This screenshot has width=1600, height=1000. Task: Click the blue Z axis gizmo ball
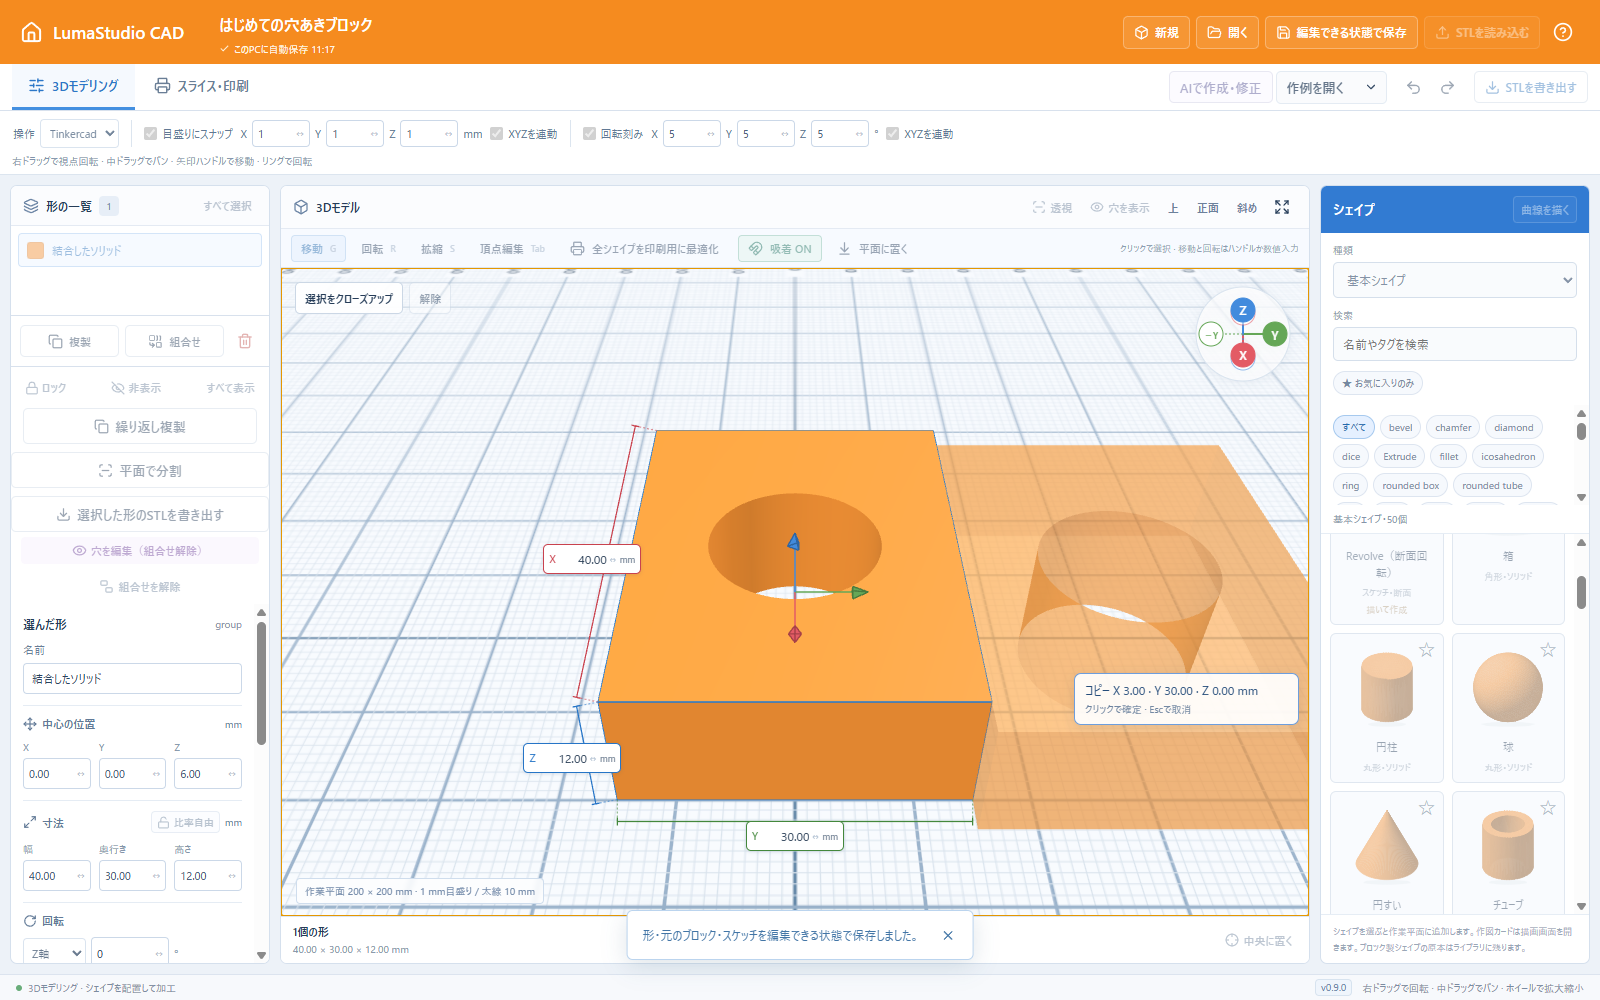click(x=1243, y=310)
